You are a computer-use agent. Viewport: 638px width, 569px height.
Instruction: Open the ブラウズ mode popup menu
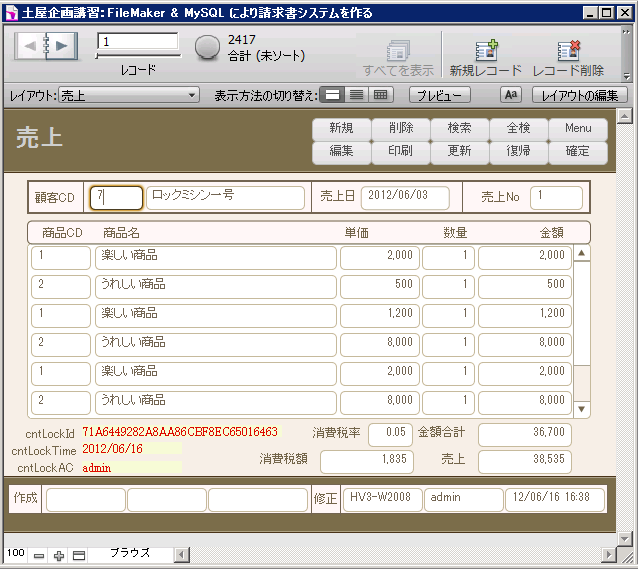point(130,553)
